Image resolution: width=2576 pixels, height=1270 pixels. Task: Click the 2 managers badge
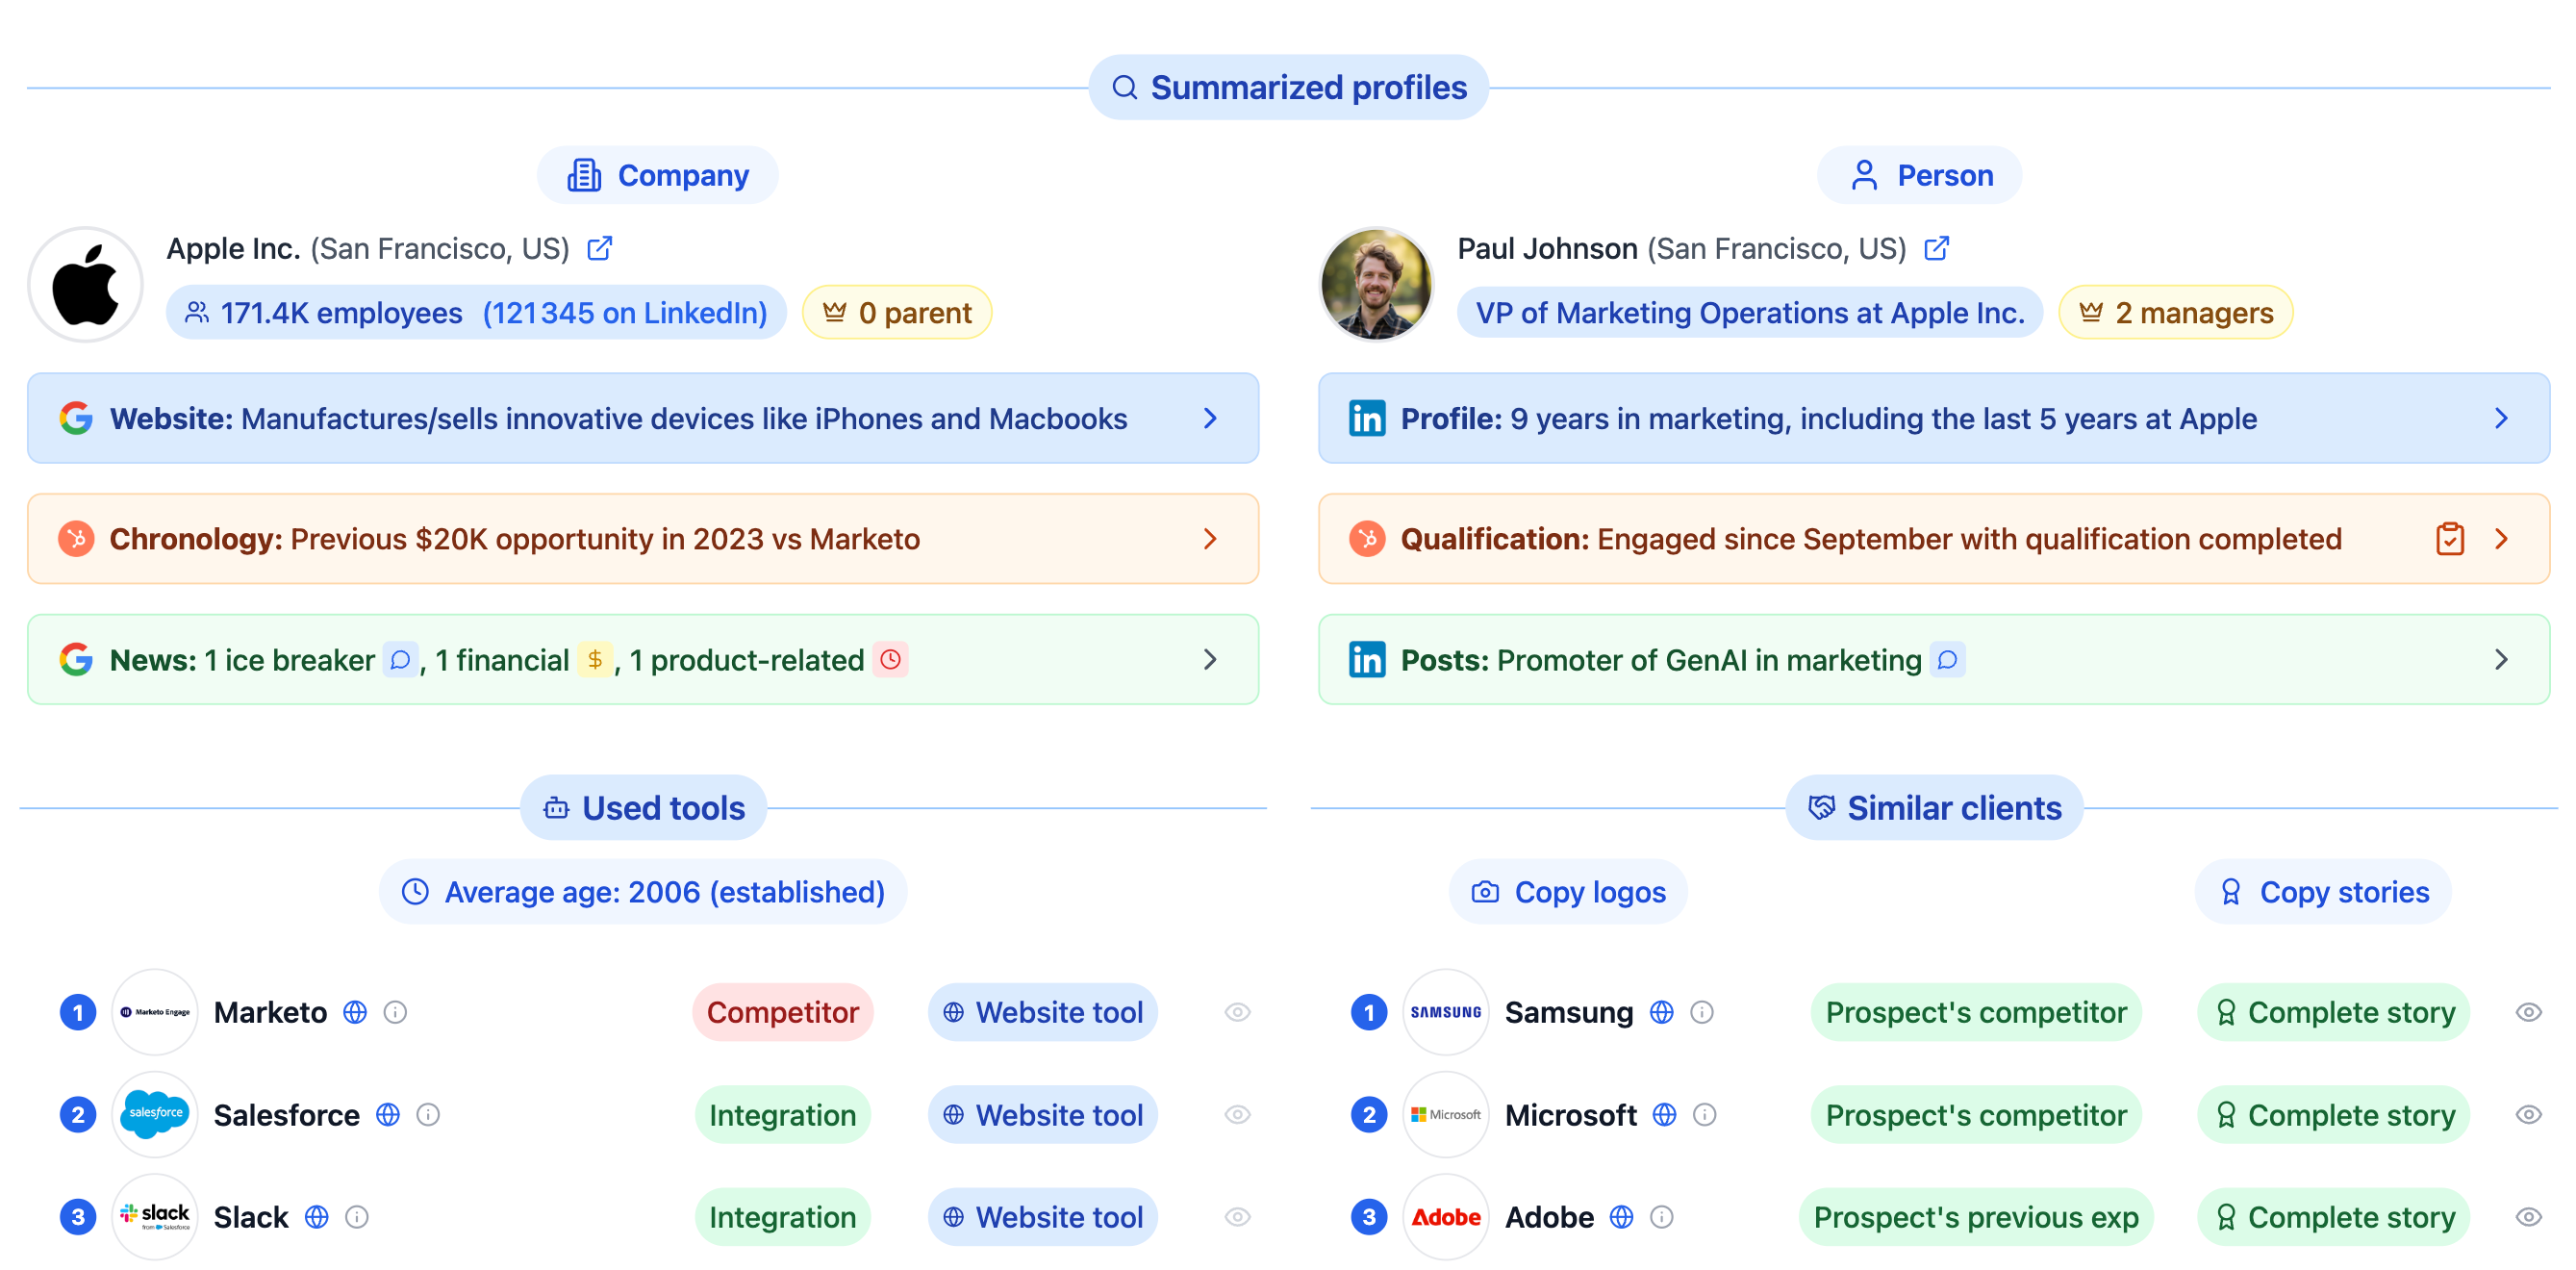(x=2175, y=313)
